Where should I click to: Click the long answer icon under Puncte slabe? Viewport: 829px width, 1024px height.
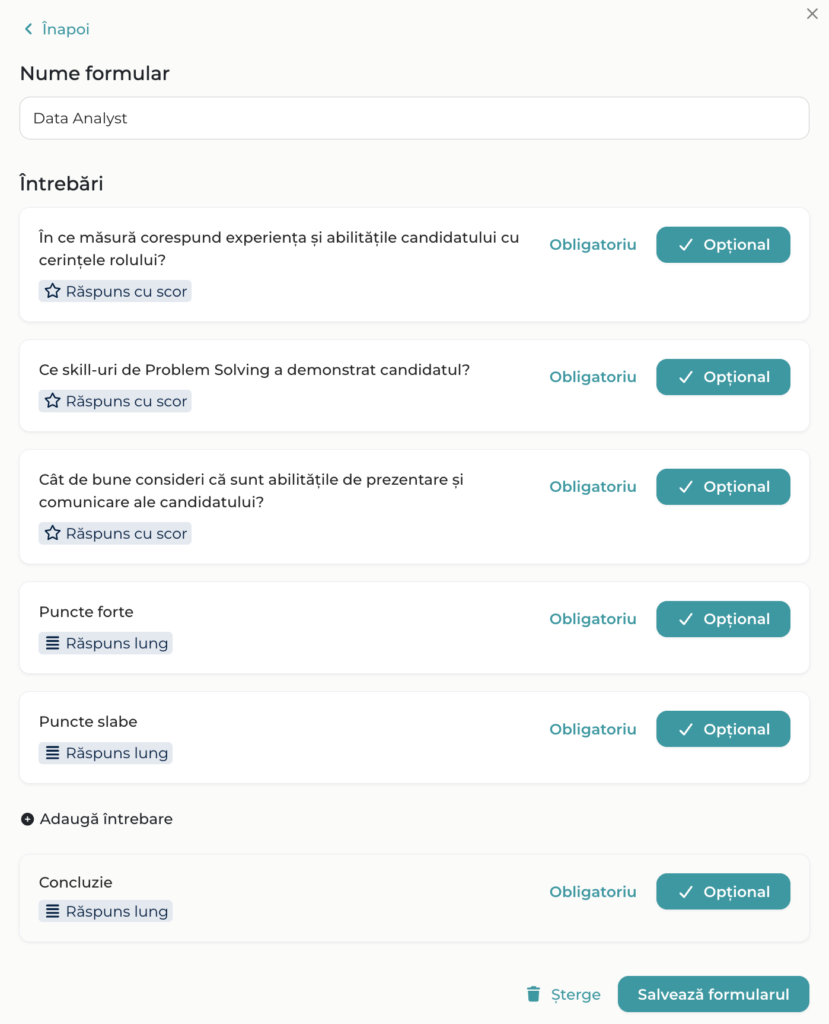point(52,752)
